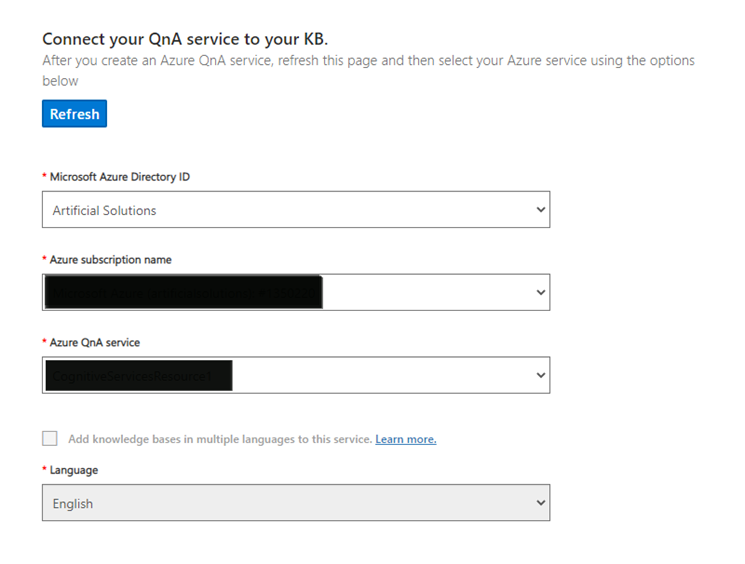Click the "Connect your QnA service" heading
This screenshot has height=564, width=745.
tap(185, 39)
